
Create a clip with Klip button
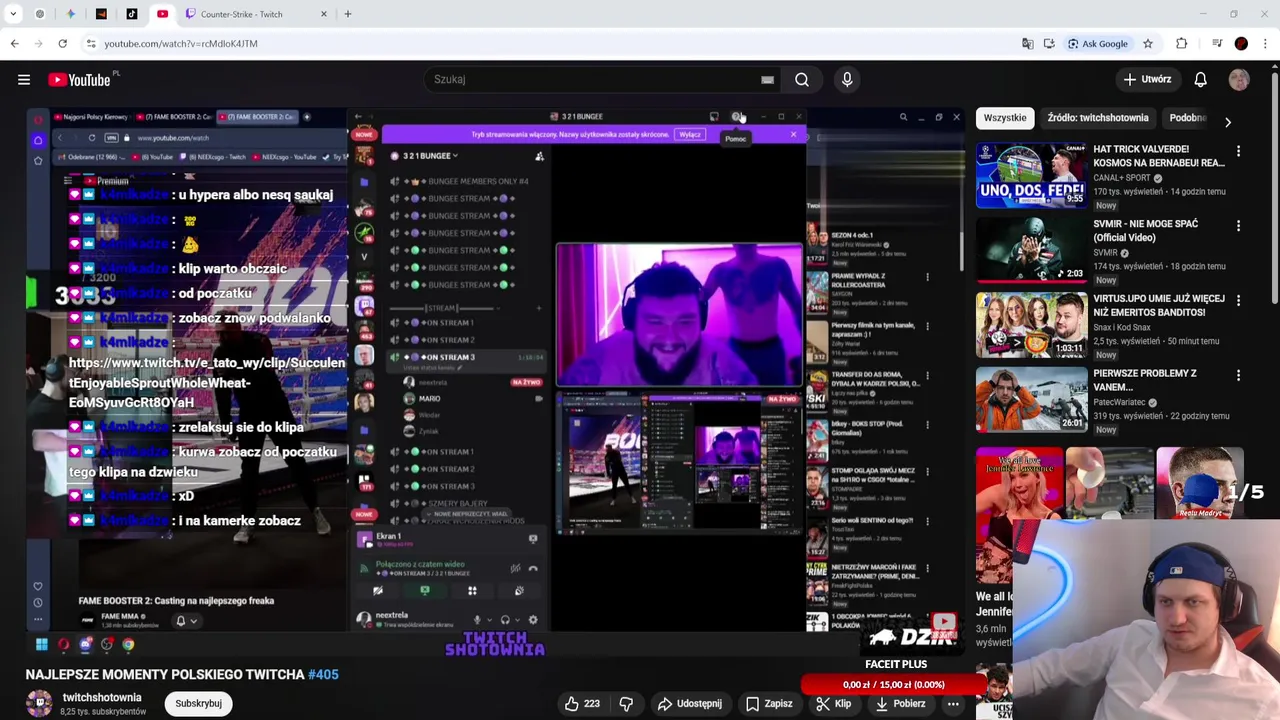[833, 704]
